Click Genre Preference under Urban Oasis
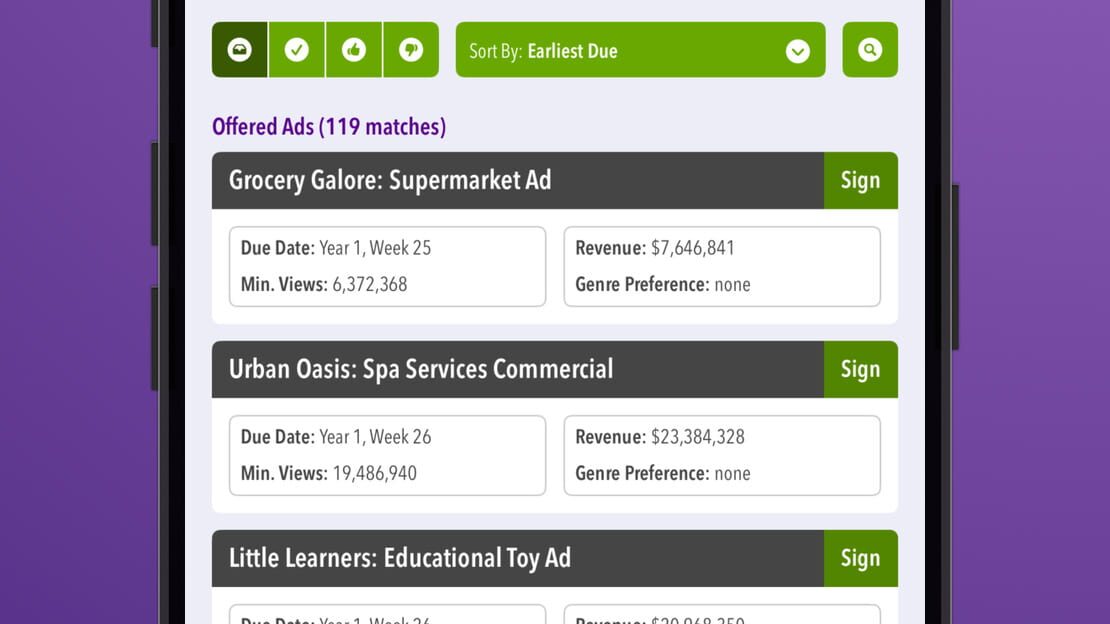The image size is (1110, 624). (x=663, y=473)
